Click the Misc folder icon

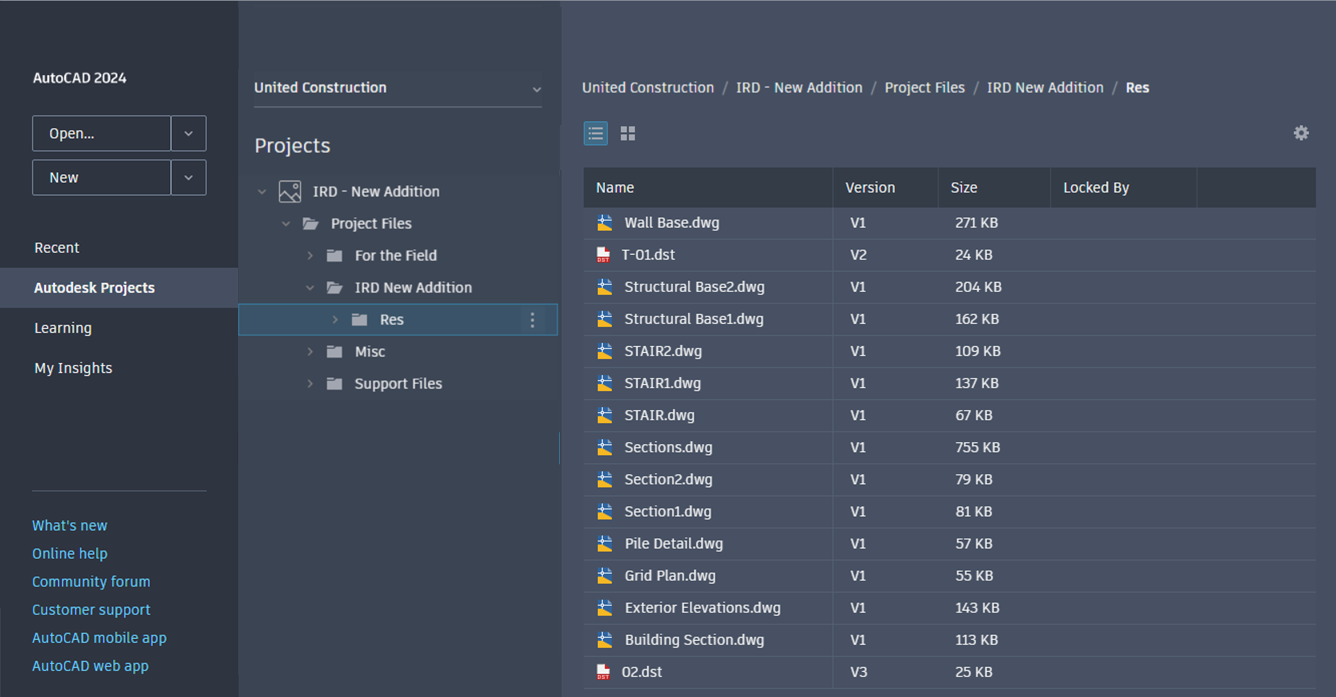point(335,352)
